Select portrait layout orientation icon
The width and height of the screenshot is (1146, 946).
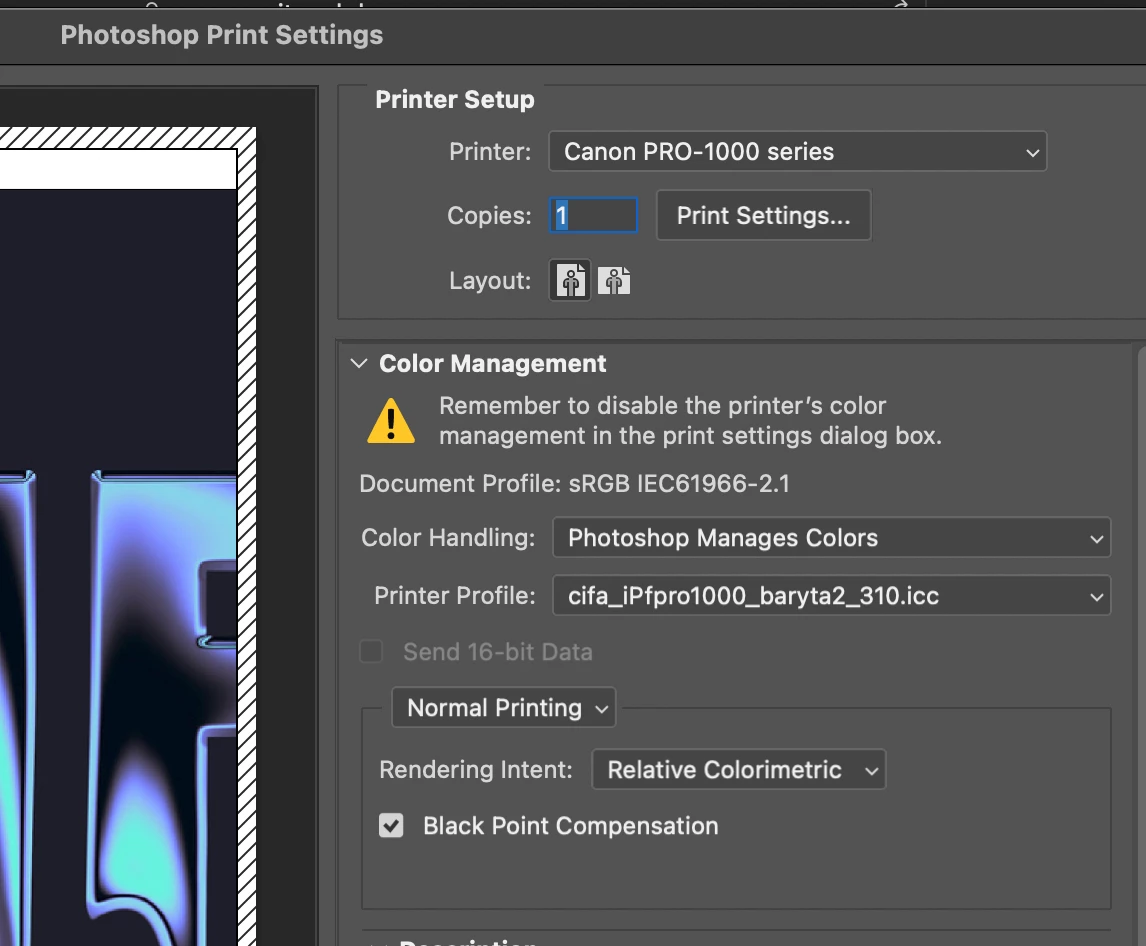(570, 281)
